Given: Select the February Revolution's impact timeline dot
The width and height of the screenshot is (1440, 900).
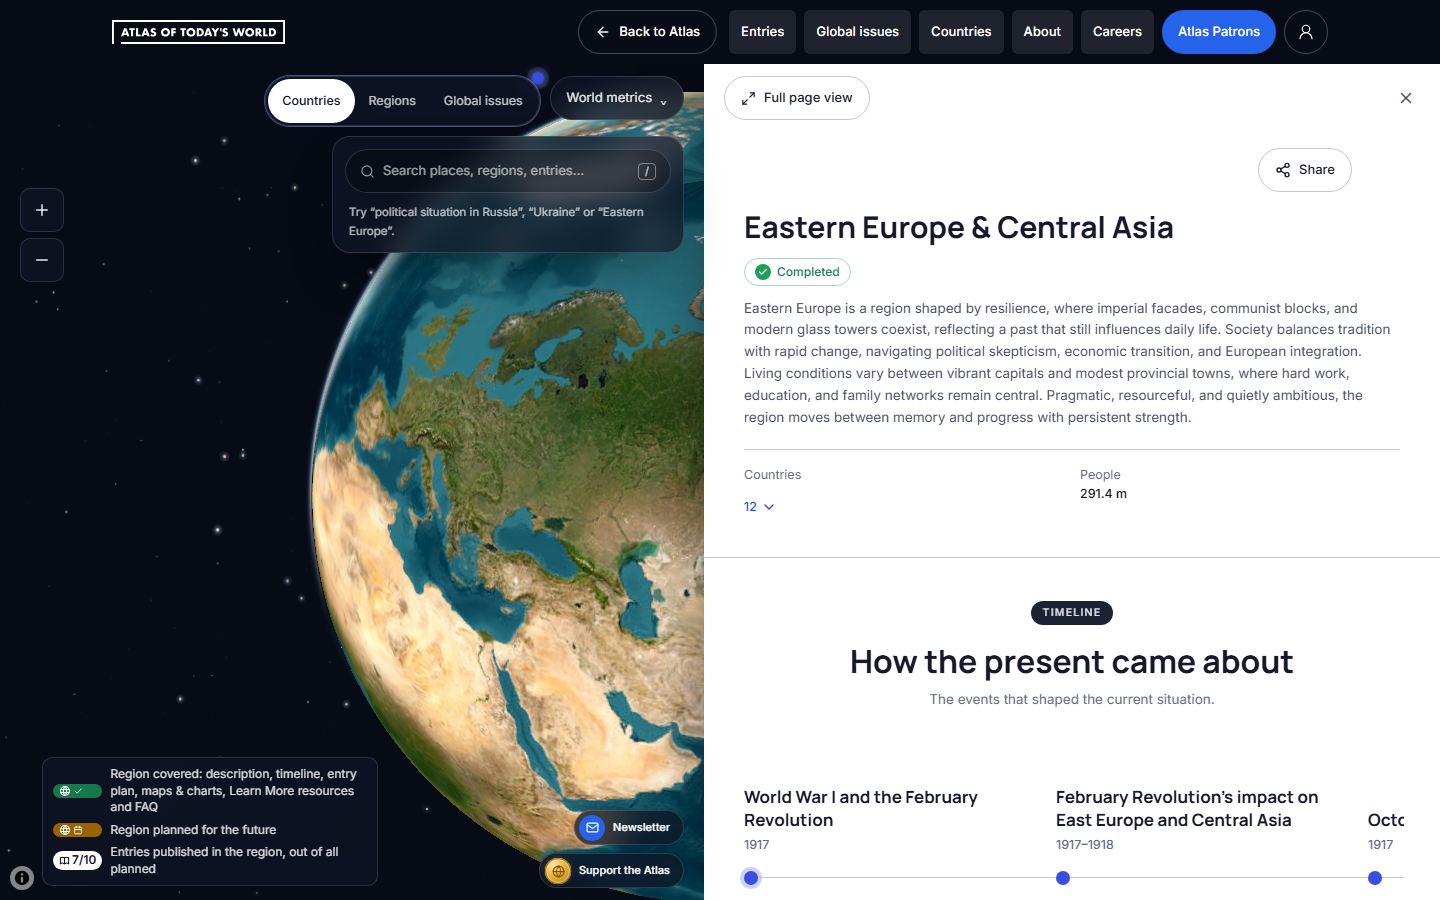Looking at the screenshot, I should coord(1063,878).
